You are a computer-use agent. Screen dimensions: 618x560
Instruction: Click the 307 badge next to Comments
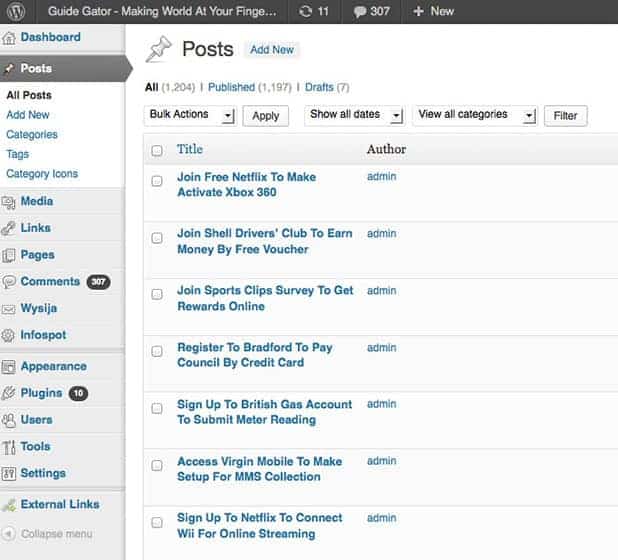coord(98,282)
